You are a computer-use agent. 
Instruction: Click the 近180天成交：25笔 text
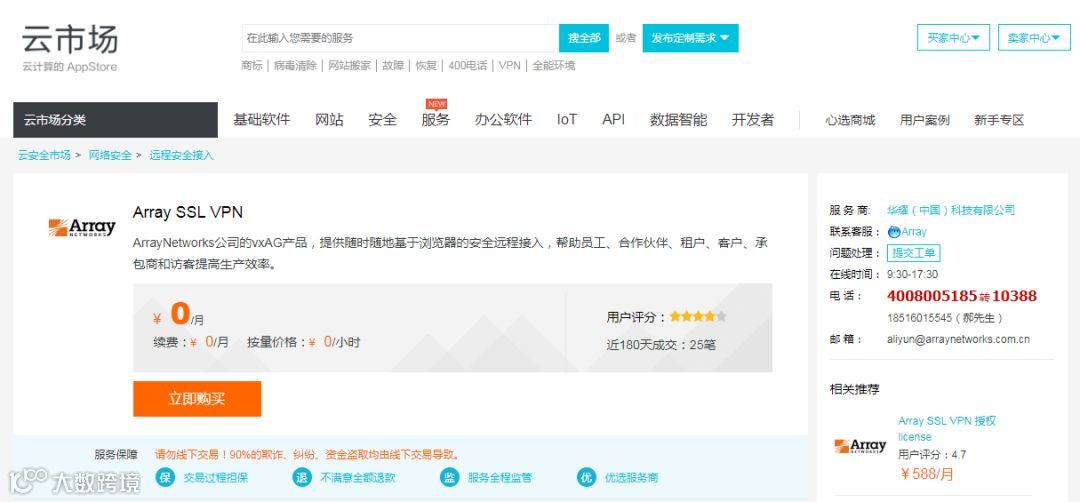click(661, 344)
